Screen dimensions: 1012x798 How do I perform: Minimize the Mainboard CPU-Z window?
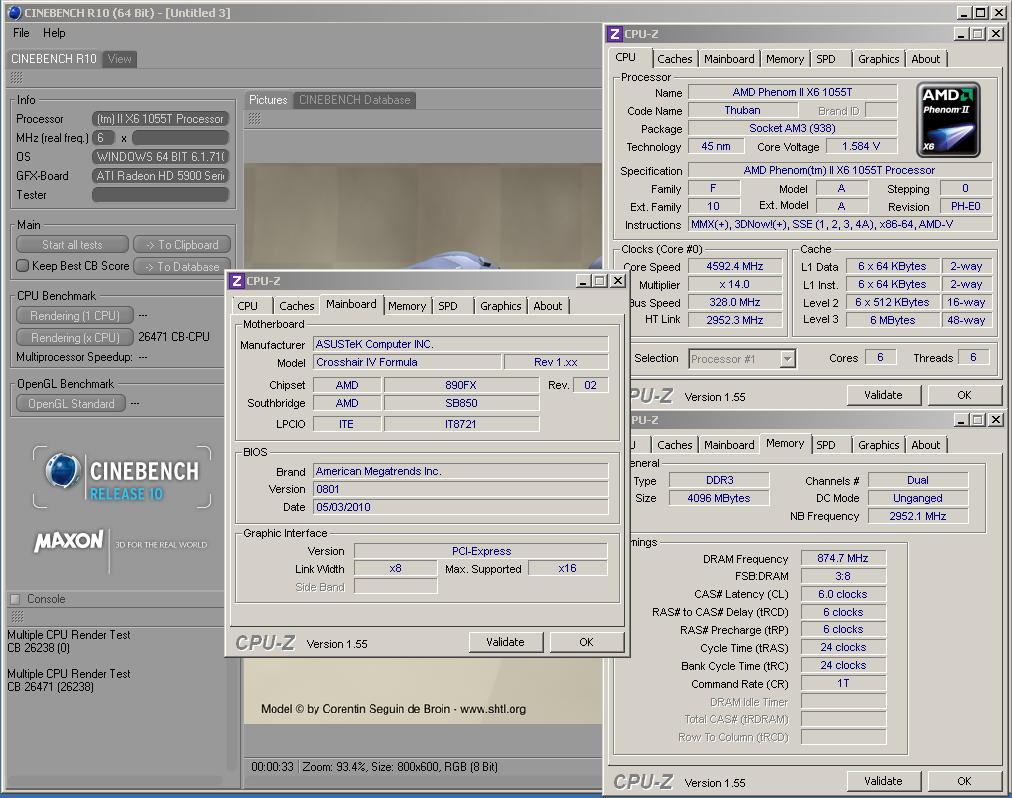583,281
